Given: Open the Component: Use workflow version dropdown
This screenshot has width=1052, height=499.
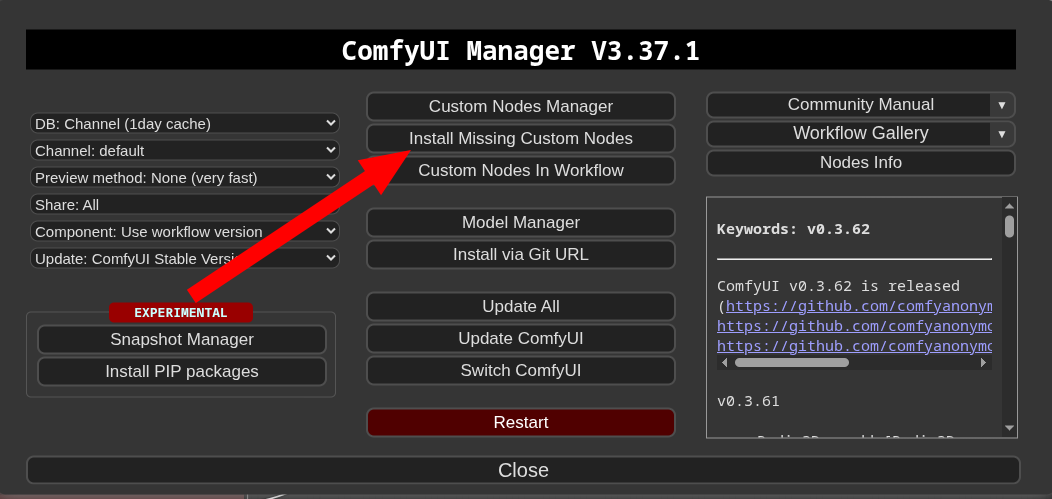Looking at the screenshot, I should [185, 232].
